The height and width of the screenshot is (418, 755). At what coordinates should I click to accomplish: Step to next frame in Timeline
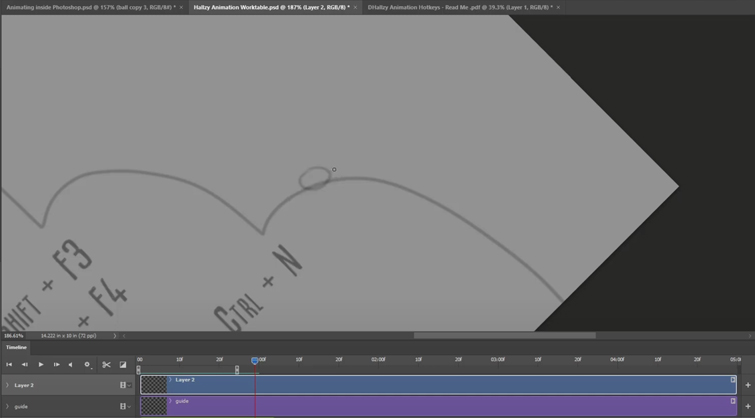(56, 365)
